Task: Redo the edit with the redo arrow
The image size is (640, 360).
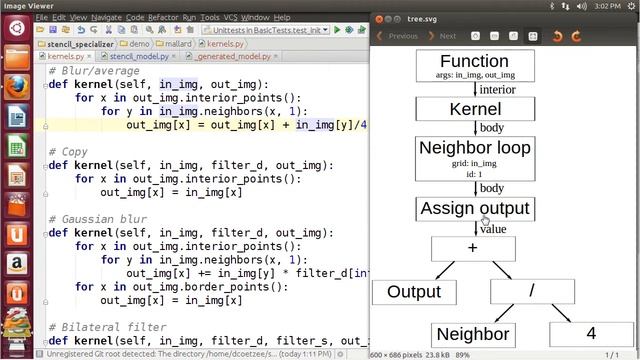Action: click(x=94, y=30)
